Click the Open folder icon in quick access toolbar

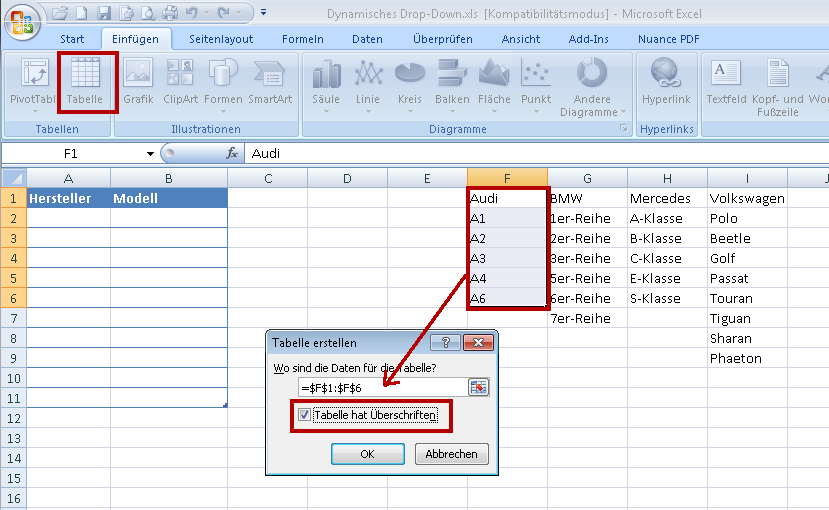pyautogui.click(x=60, y=13)
